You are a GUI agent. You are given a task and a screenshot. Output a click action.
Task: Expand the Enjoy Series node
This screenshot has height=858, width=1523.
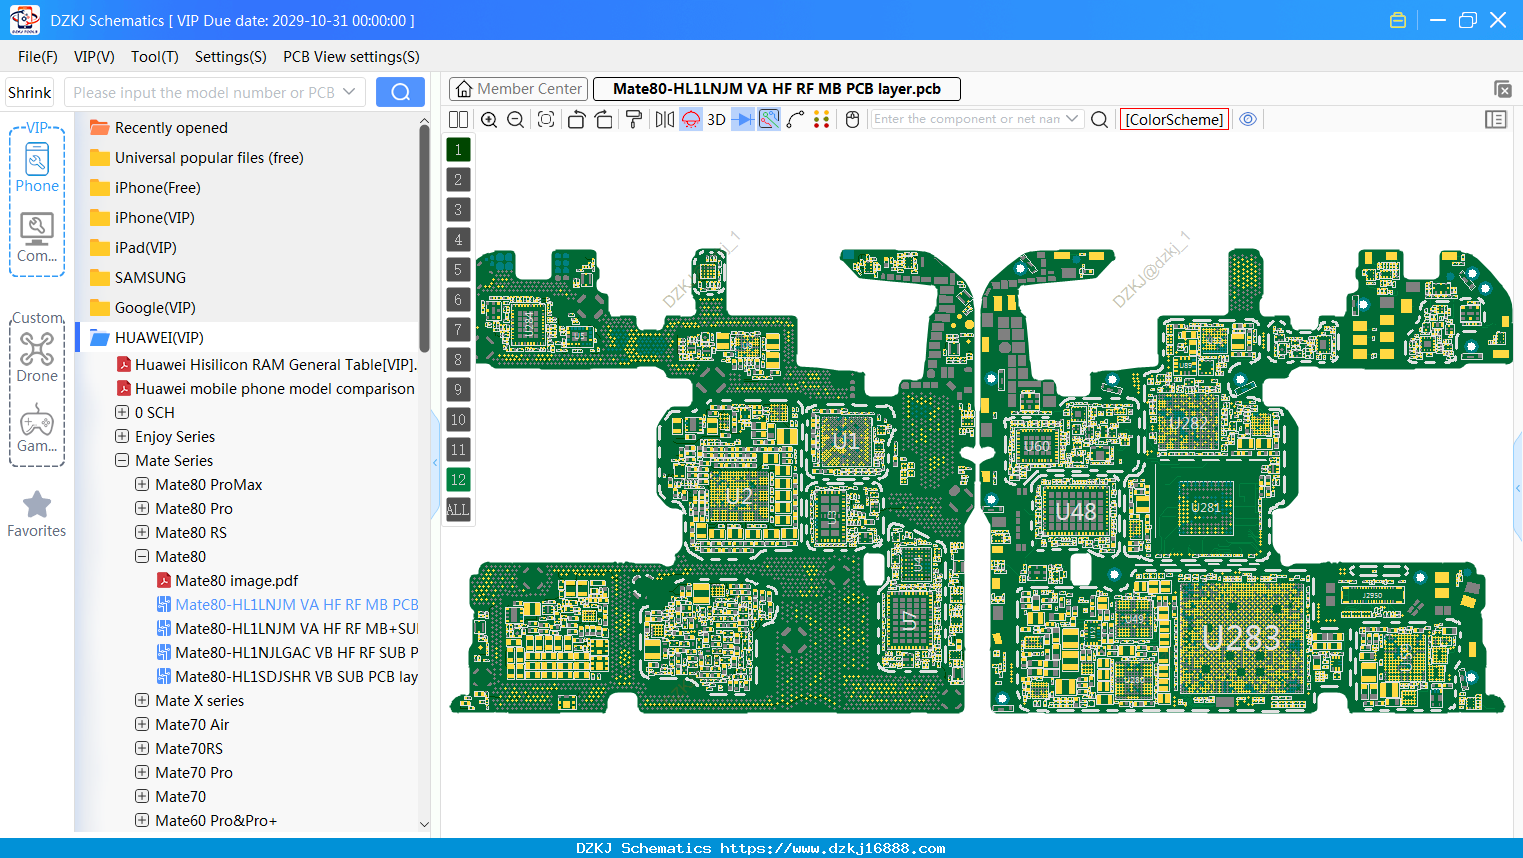122,436
